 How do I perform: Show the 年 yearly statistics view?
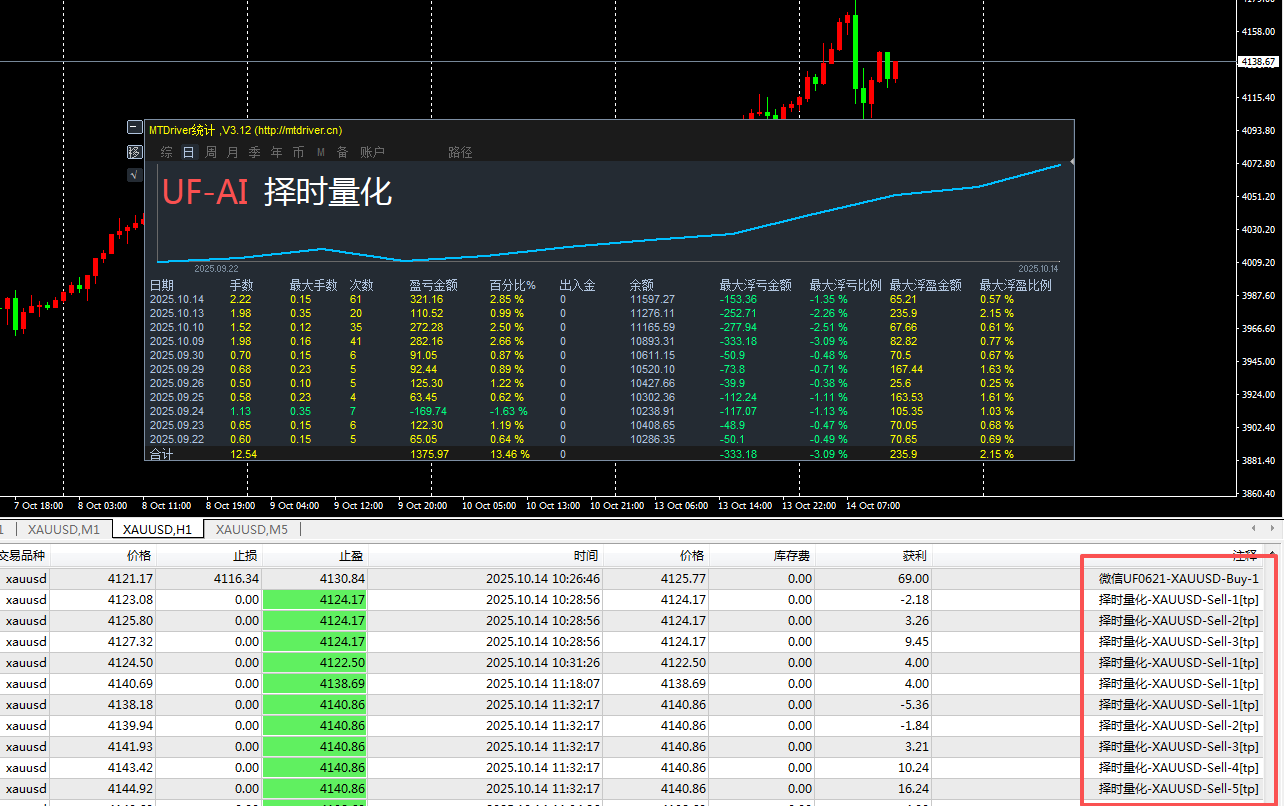[277, 153]
